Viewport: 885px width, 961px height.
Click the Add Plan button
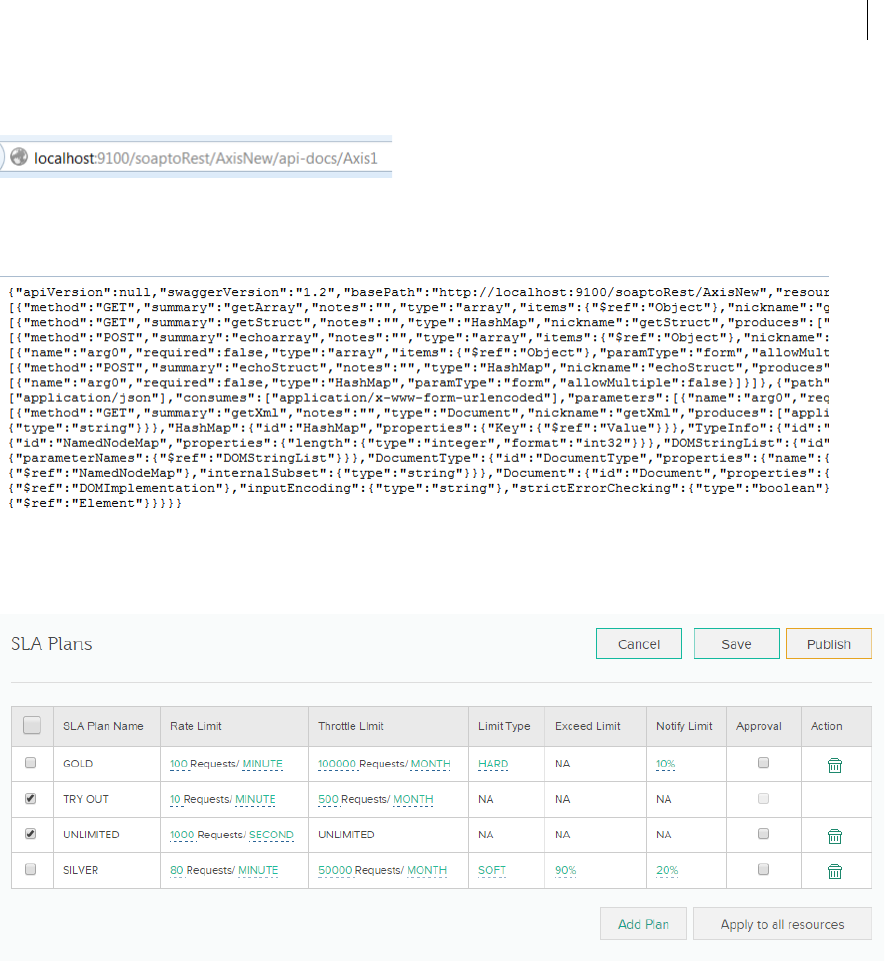tap(643, 924)
